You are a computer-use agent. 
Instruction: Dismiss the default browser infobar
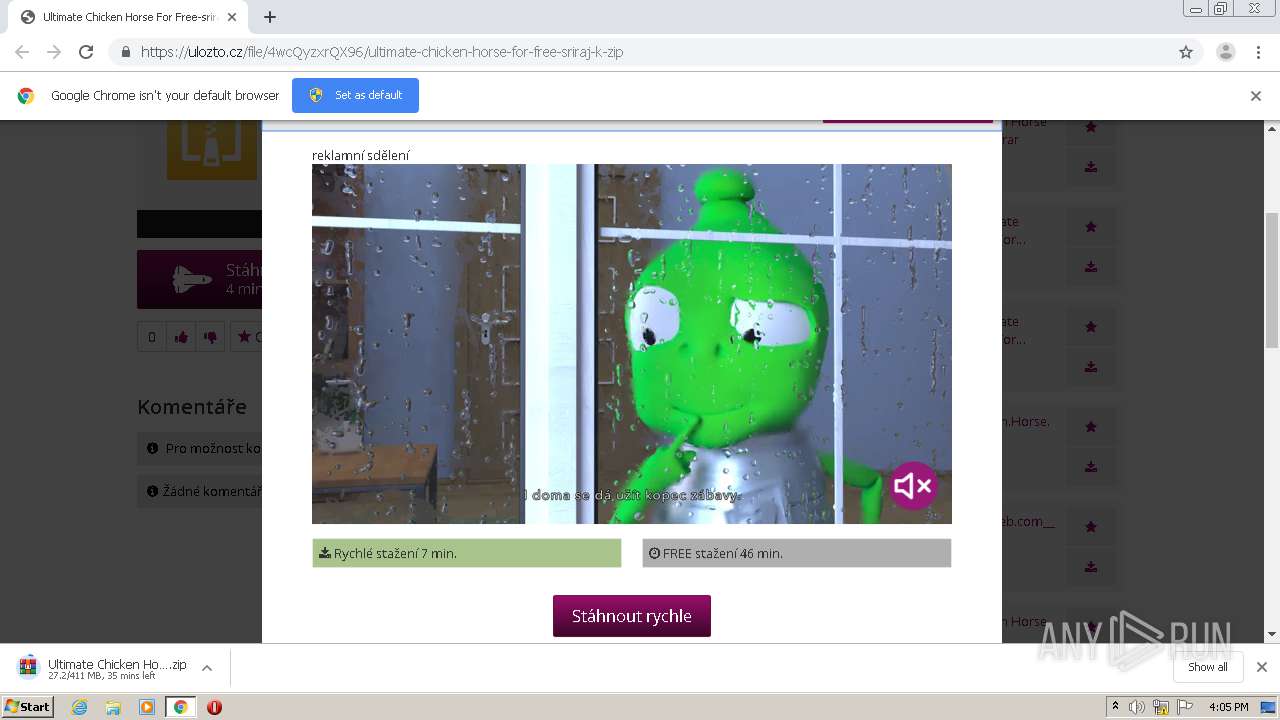tap(1256, 96)
